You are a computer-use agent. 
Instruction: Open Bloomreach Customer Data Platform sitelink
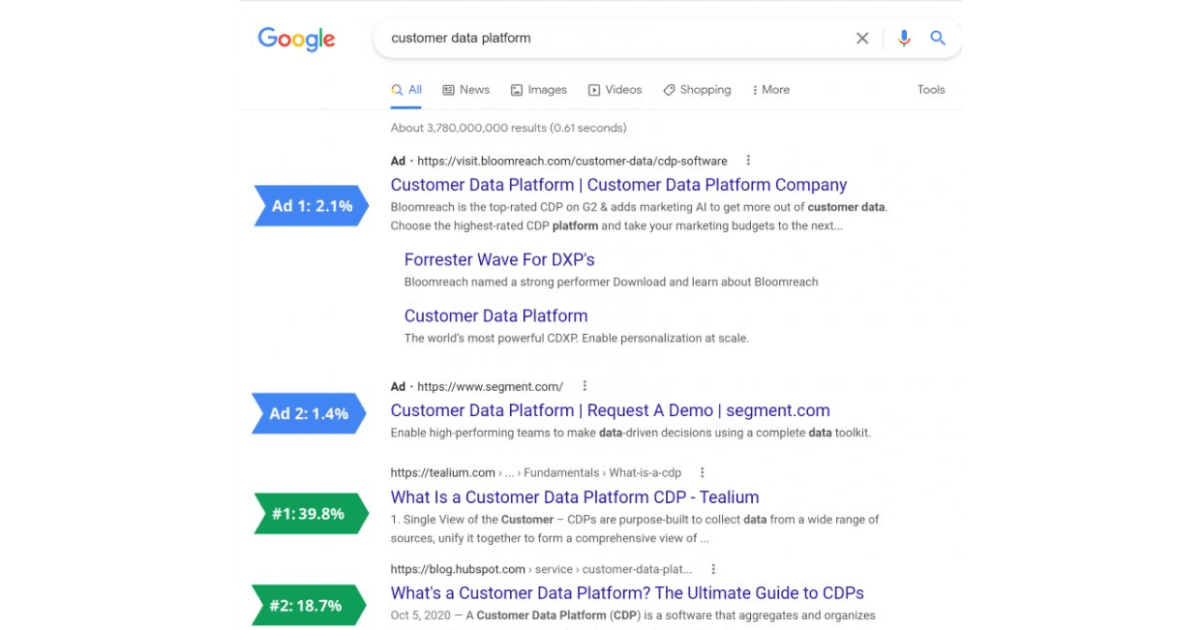coord(496,315)
